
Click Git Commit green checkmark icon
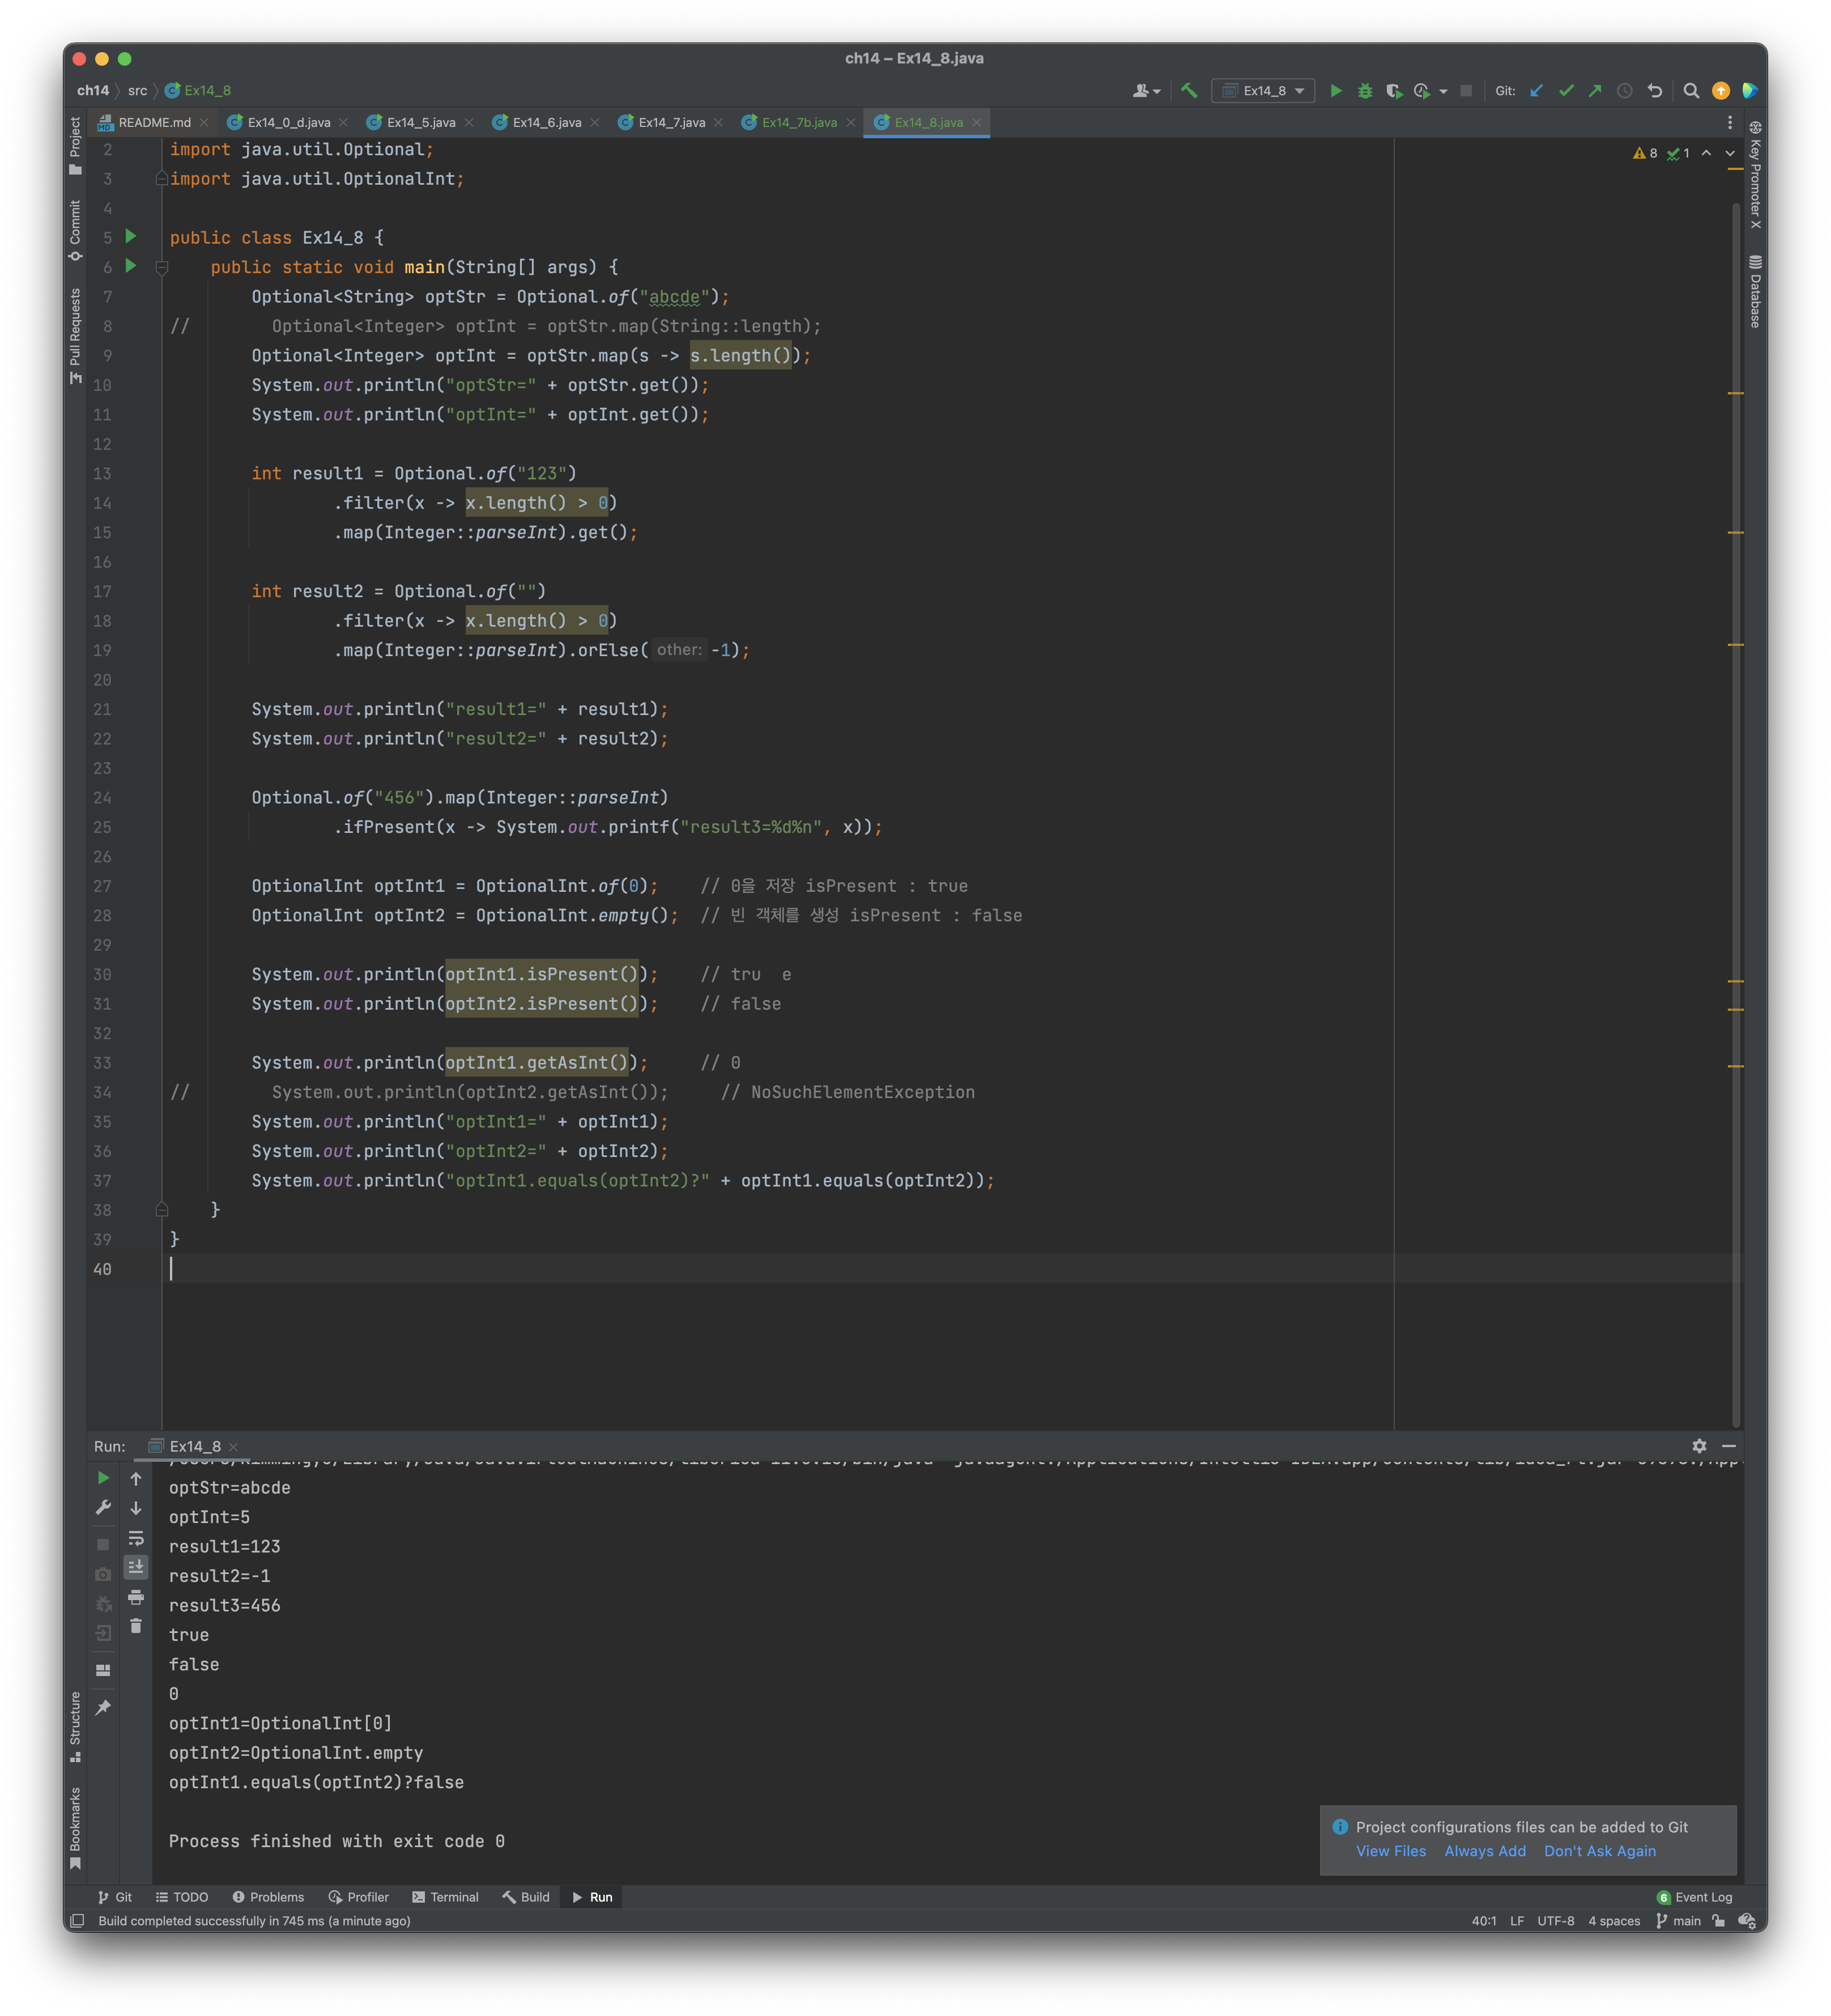(1566, 91)
